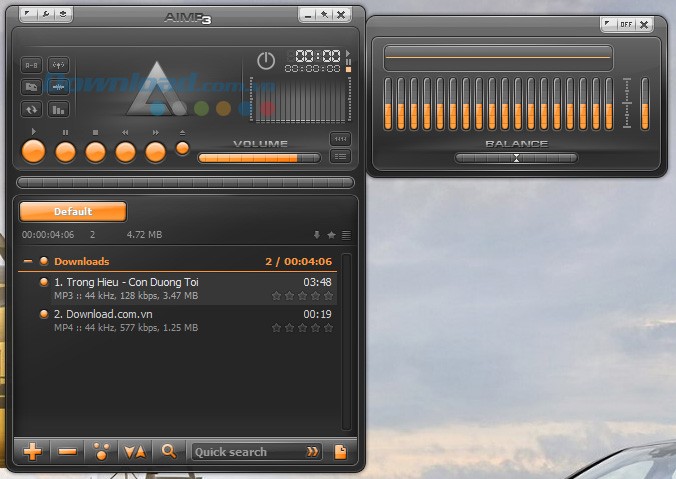Open the equalizer window menu arrow
676x479 pixels.
point(608,24)
